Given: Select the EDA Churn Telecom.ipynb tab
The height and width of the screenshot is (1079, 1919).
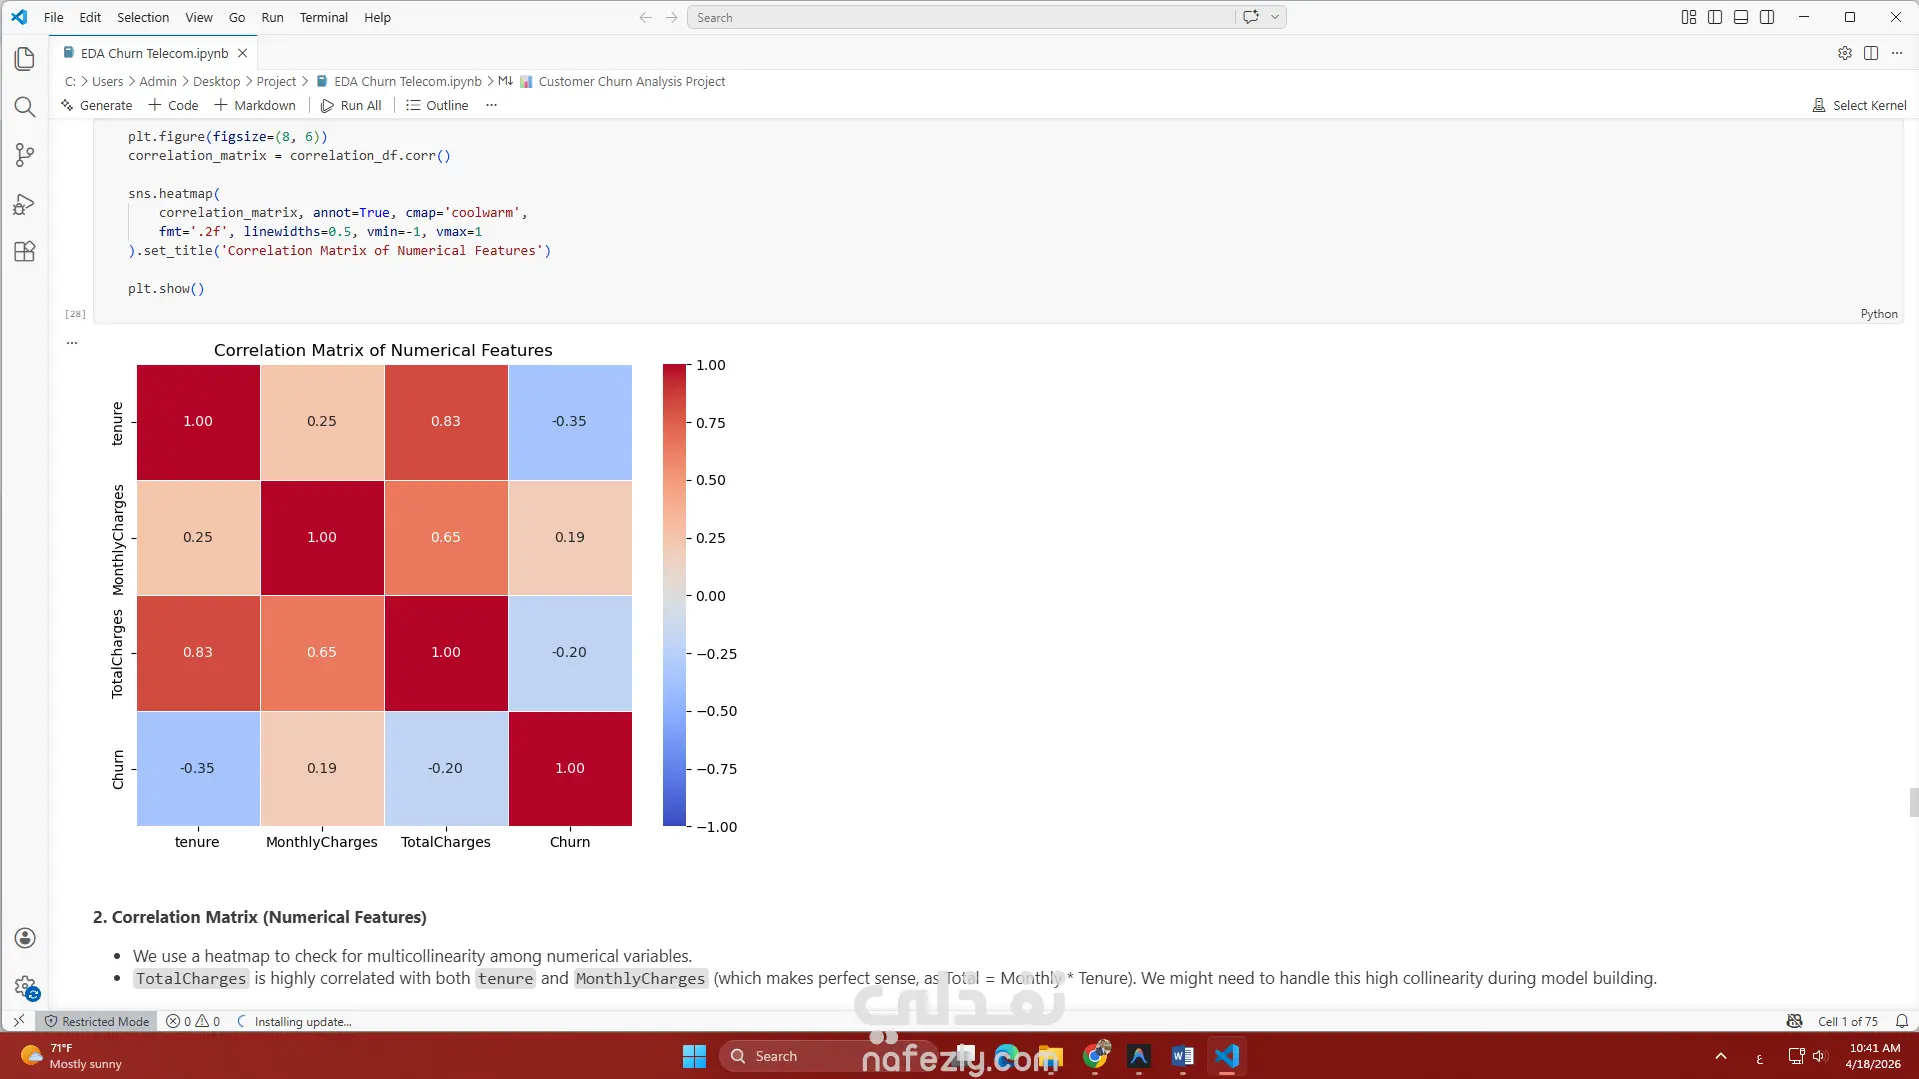Looking at the screenshot, I should [154, 53].
